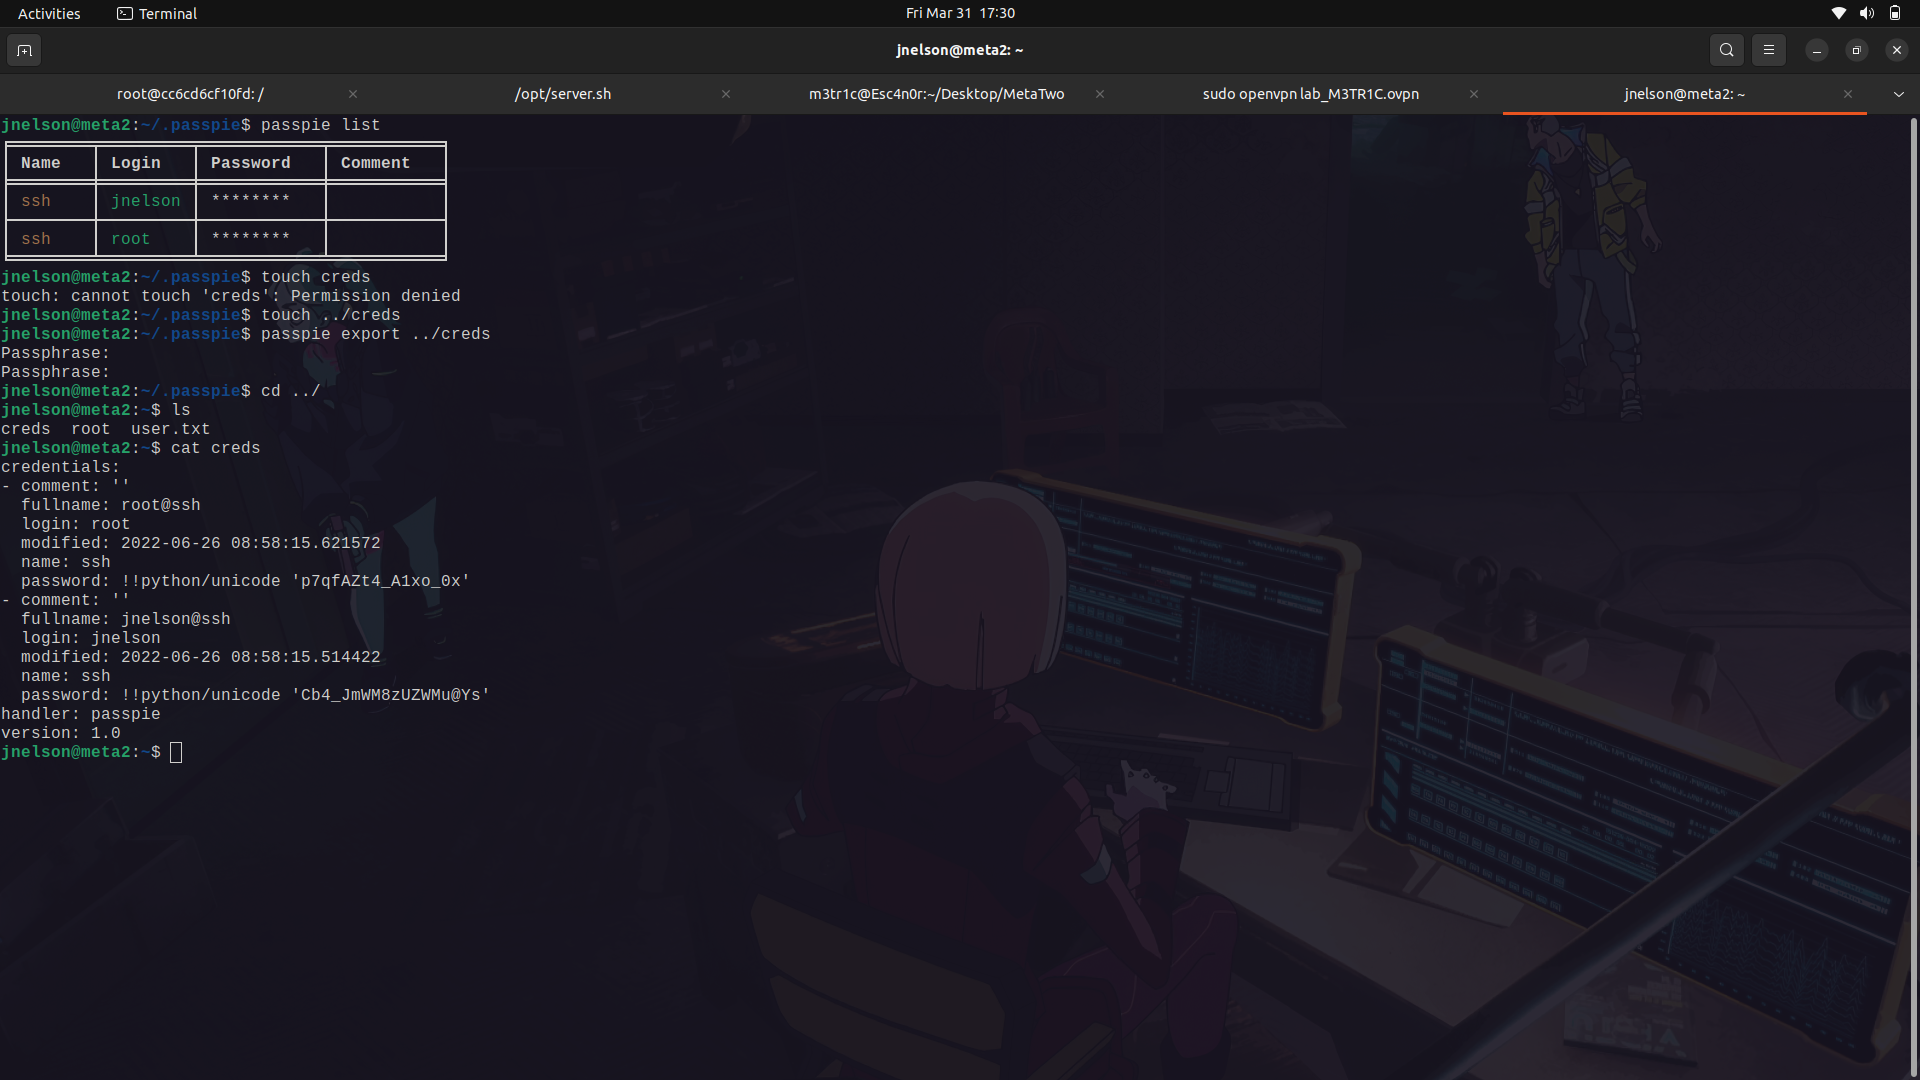Viewport: 1920px width, 1080px height.
Task: Open a new terminal tab
Action: 24,50
